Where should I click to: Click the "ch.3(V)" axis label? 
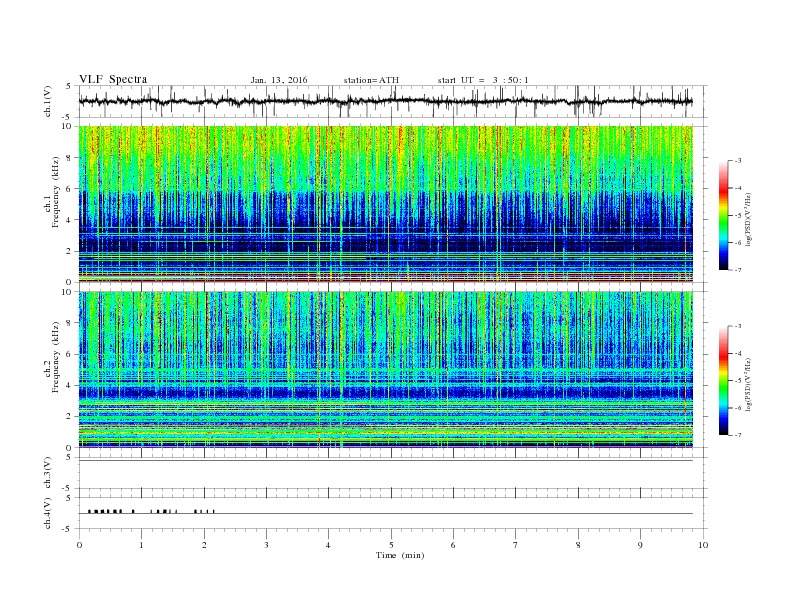pos(48,473)
